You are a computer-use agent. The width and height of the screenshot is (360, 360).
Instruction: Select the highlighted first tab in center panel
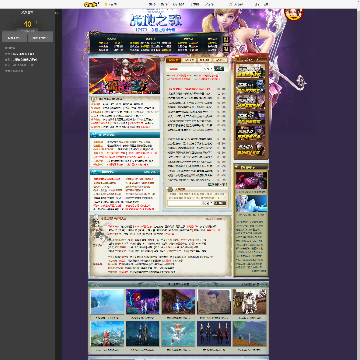tap(173, 60)
